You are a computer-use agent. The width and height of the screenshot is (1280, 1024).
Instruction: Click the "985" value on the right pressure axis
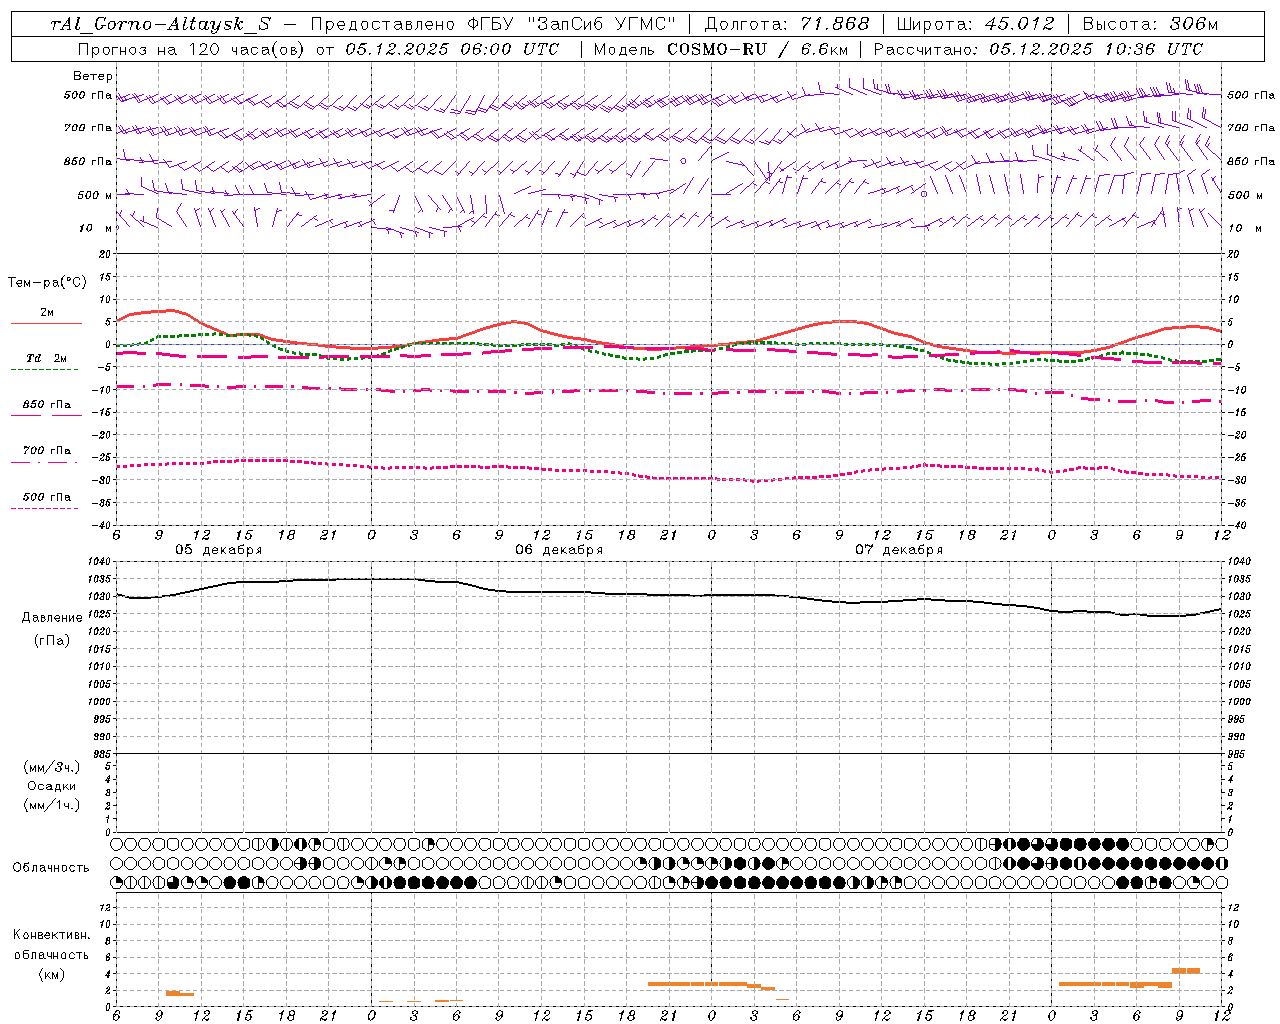pos(1238,754)
